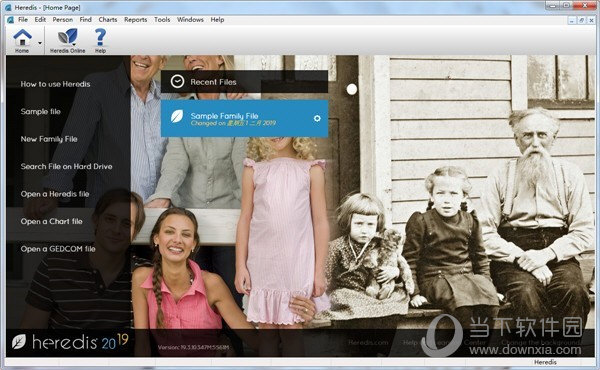
Task: Open the Person menu
Action: (62, 20)
